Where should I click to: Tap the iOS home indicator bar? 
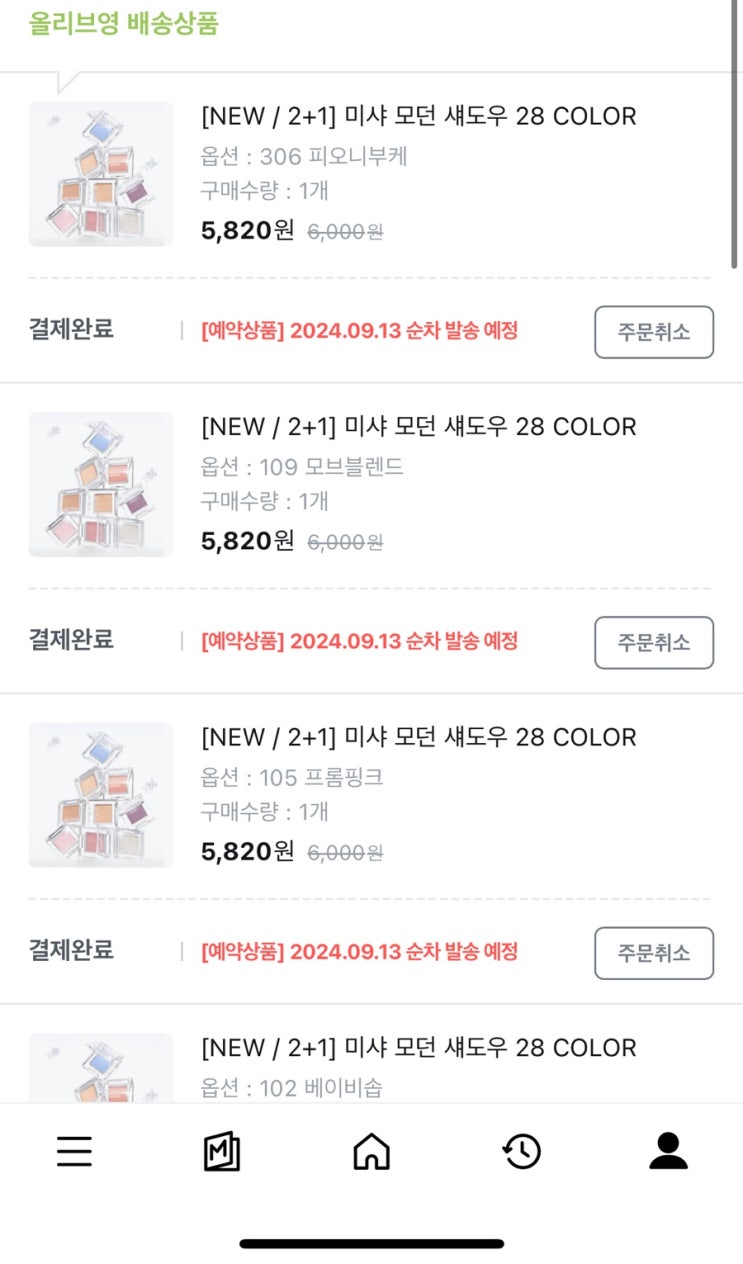[371, 1244]
